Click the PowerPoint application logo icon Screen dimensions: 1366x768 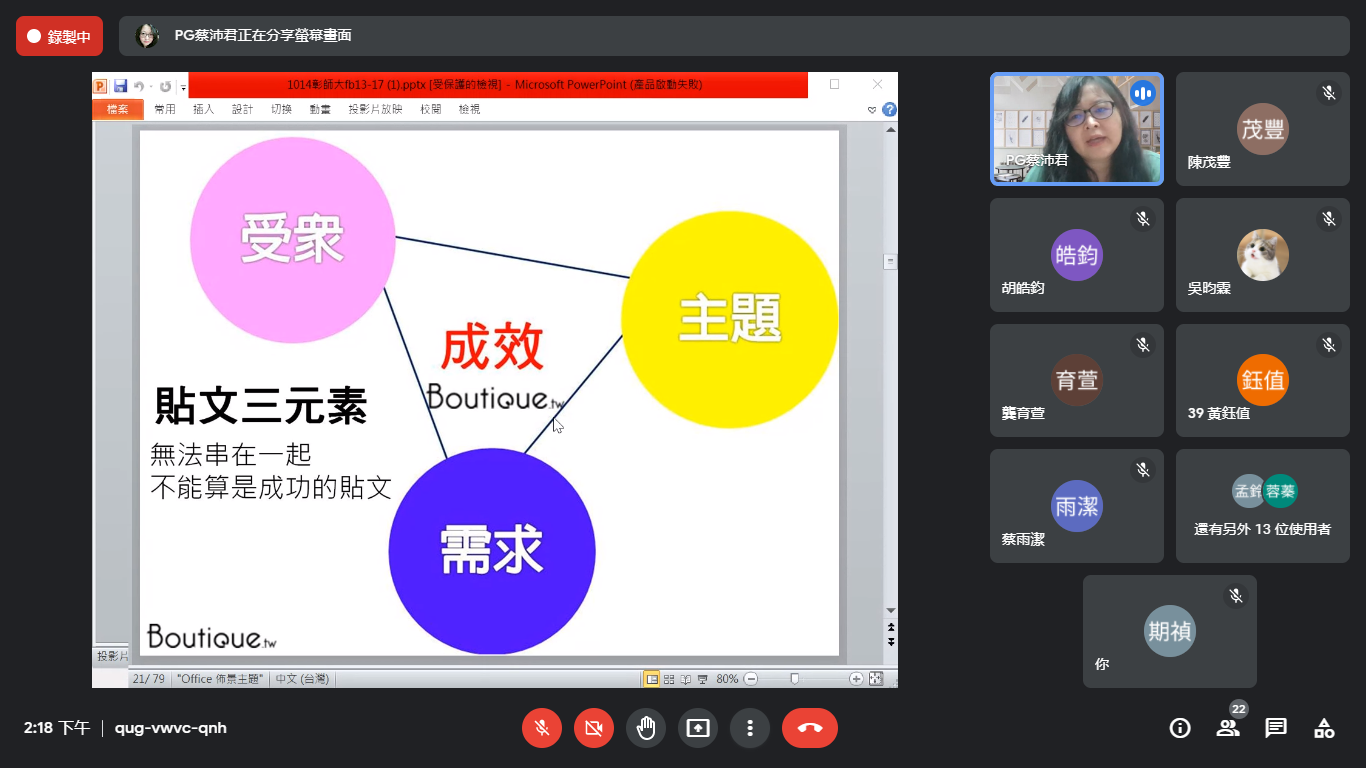tap(100, 86)
